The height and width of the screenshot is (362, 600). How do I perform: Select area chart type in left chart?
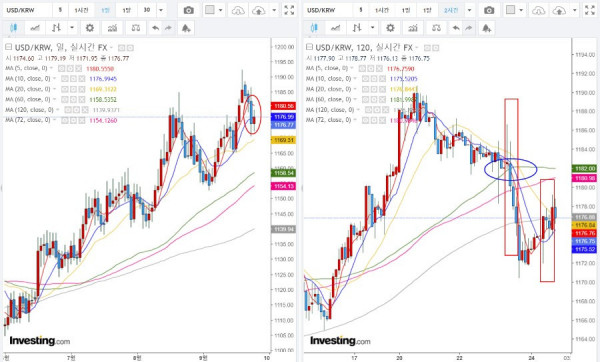click(x=35, y=28)
